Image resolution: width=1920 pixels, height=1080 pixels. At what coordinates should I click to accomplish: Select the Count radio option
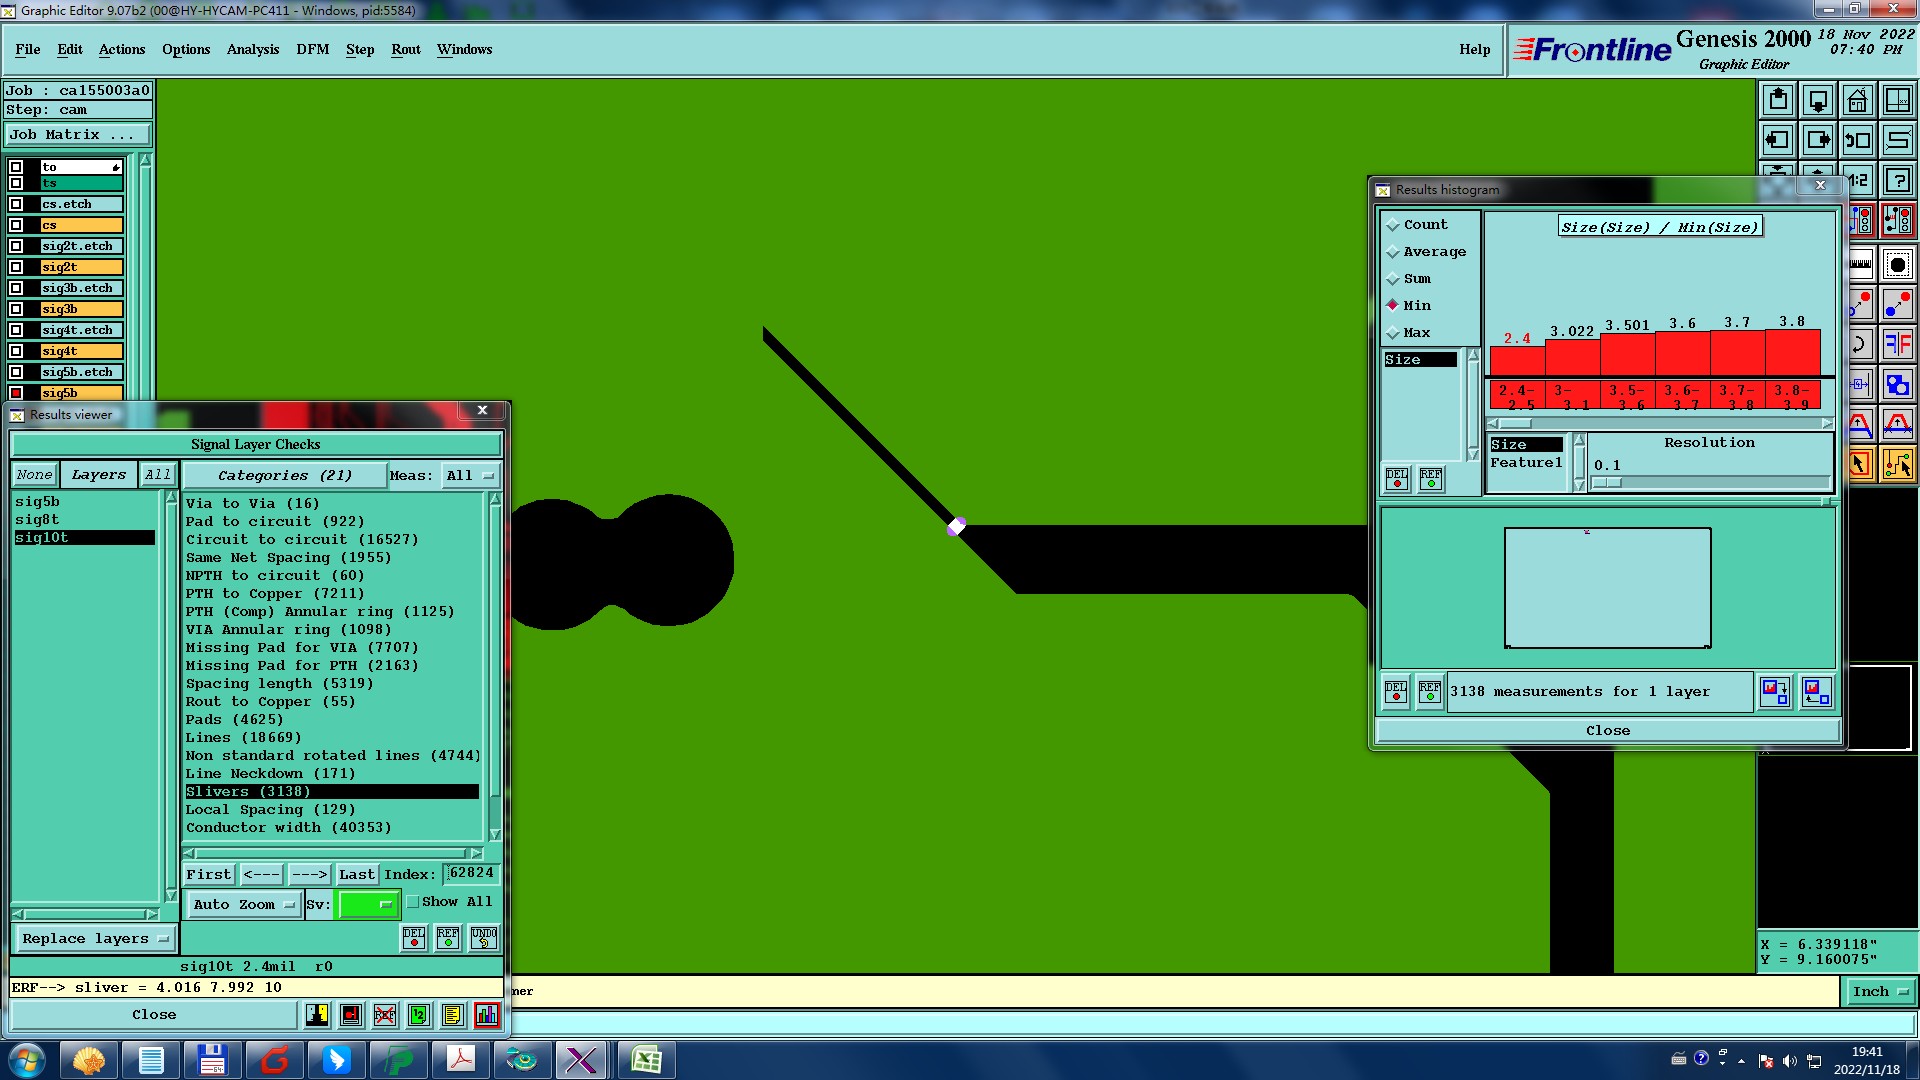click(x=1417, y=225)
